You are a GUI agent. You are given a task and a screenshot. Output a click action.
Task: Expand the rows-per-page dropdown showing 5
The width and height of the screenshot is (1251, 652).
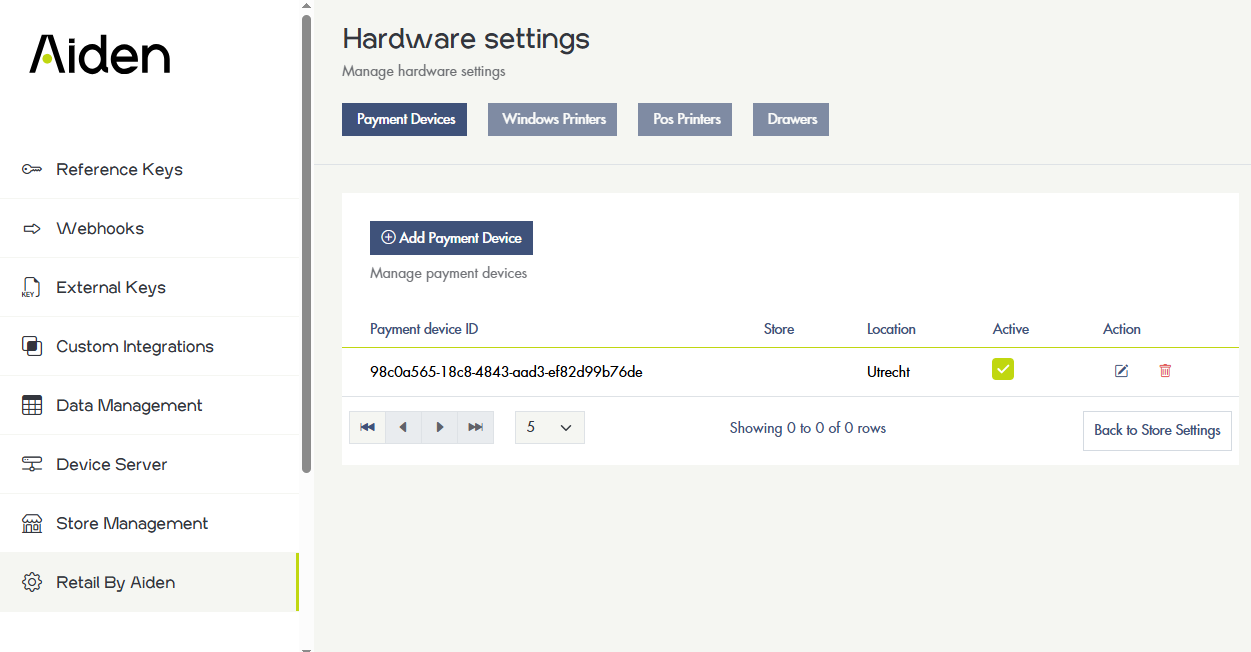pyautogui.click(x=549, y=427)
